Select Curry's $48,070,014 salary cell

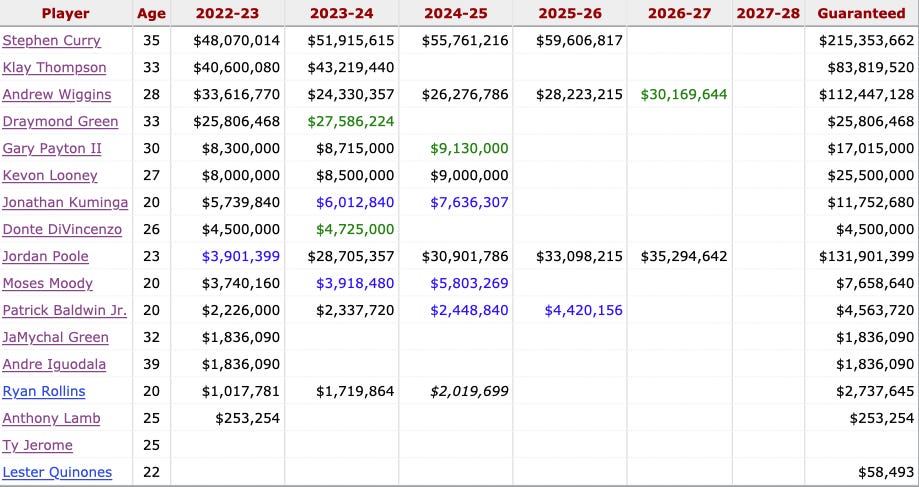pos(237,40)
